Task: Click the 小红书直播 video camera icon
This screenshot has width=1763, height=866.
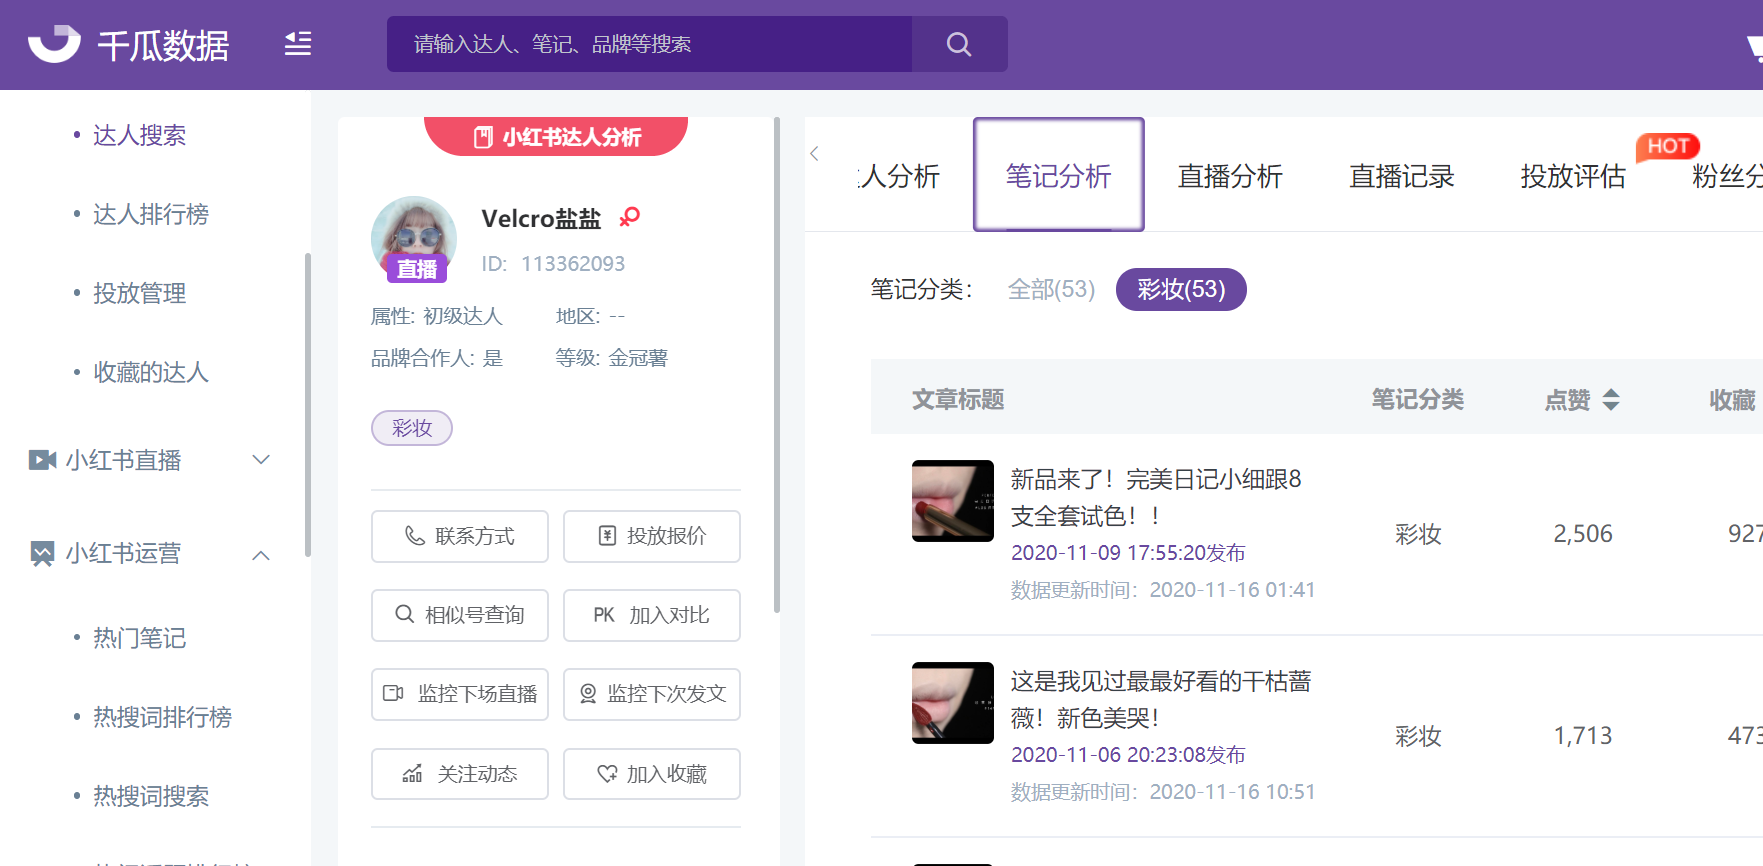Action: [x=42, y=460]
